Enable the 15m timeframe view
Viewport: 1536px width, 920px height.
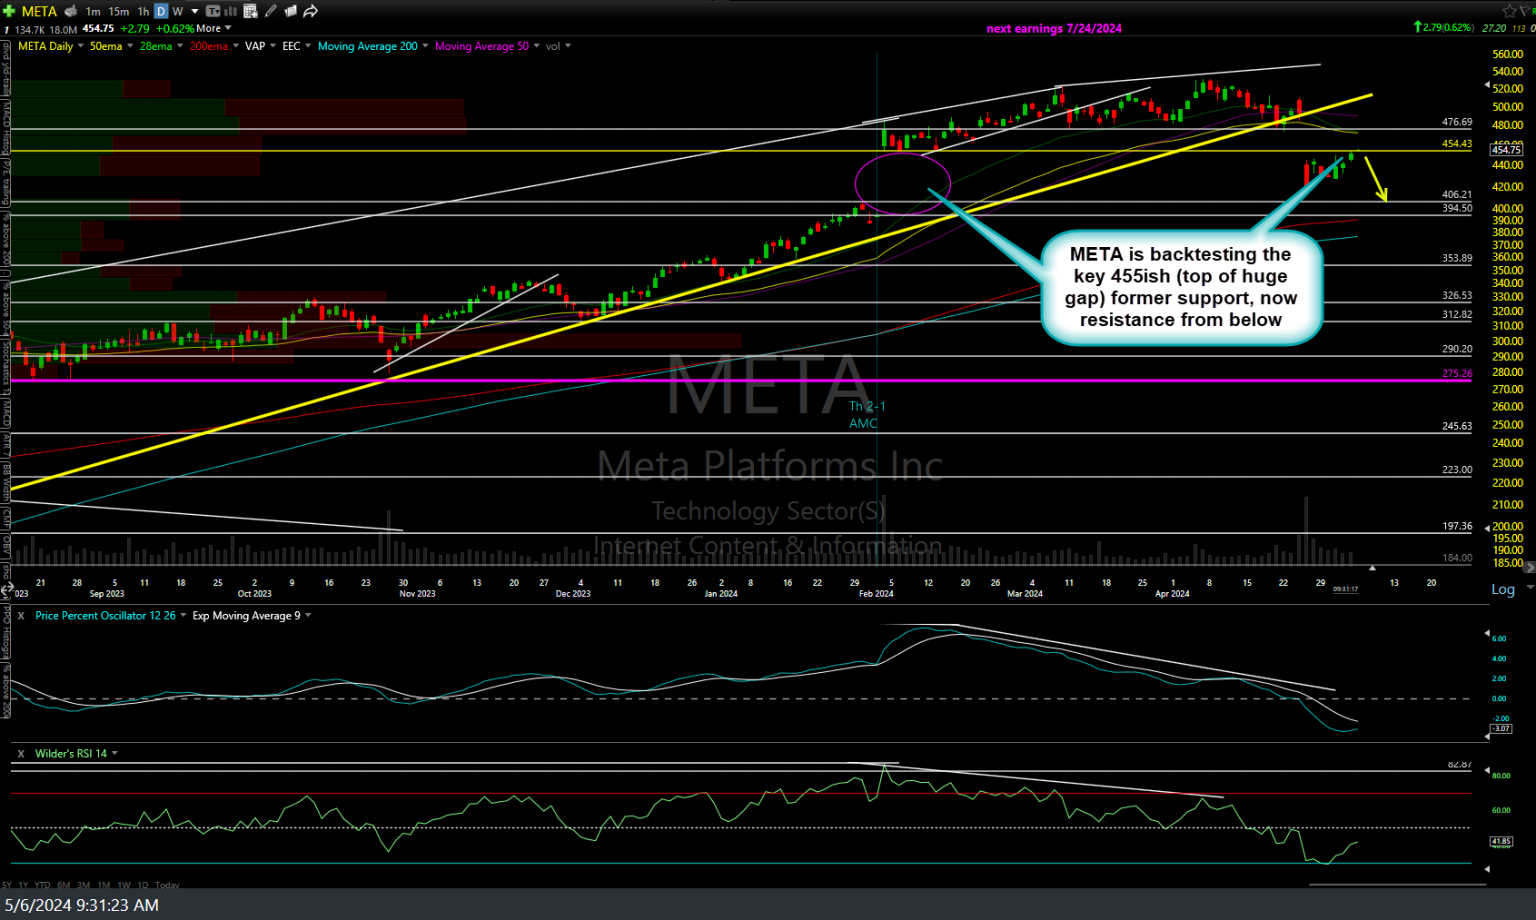(119, 11)
